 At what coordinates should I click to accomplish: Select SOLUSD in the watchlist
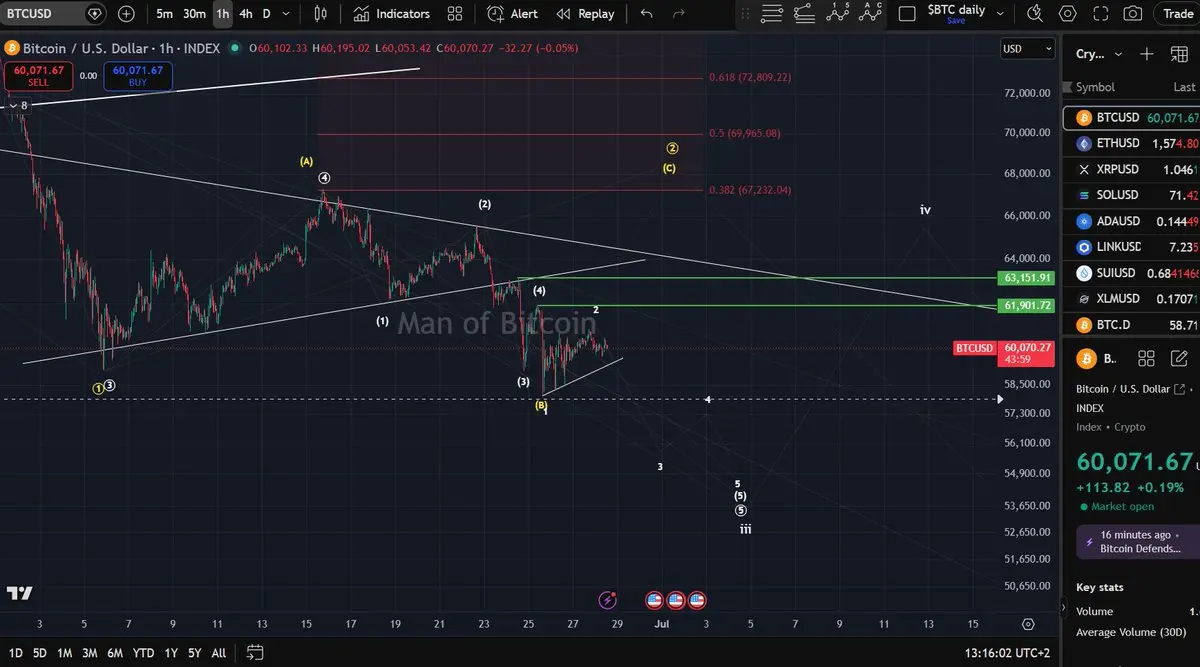pos(1131,195)
